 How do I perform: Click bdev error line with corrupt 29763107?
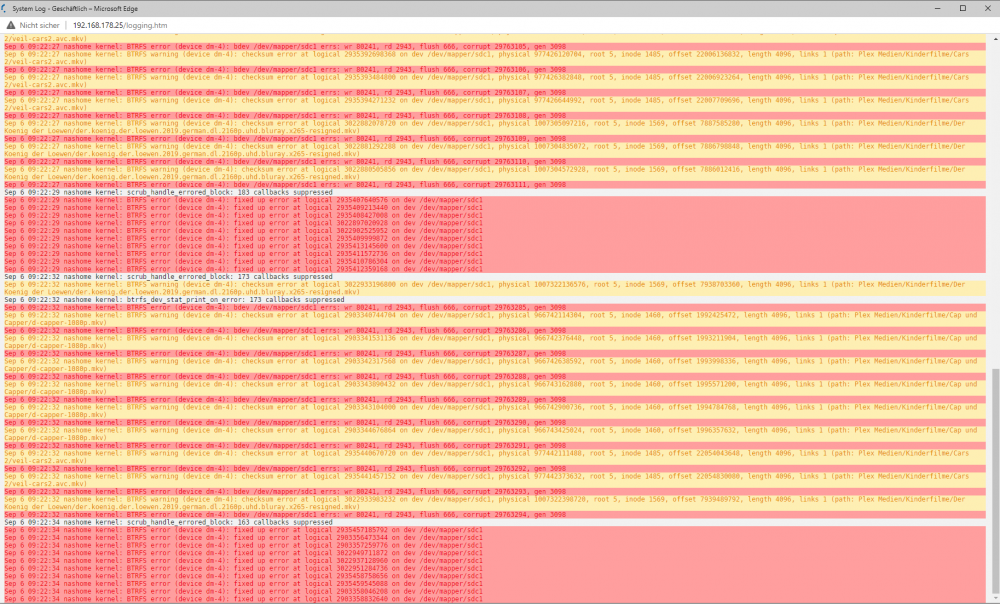pos(494,92)
